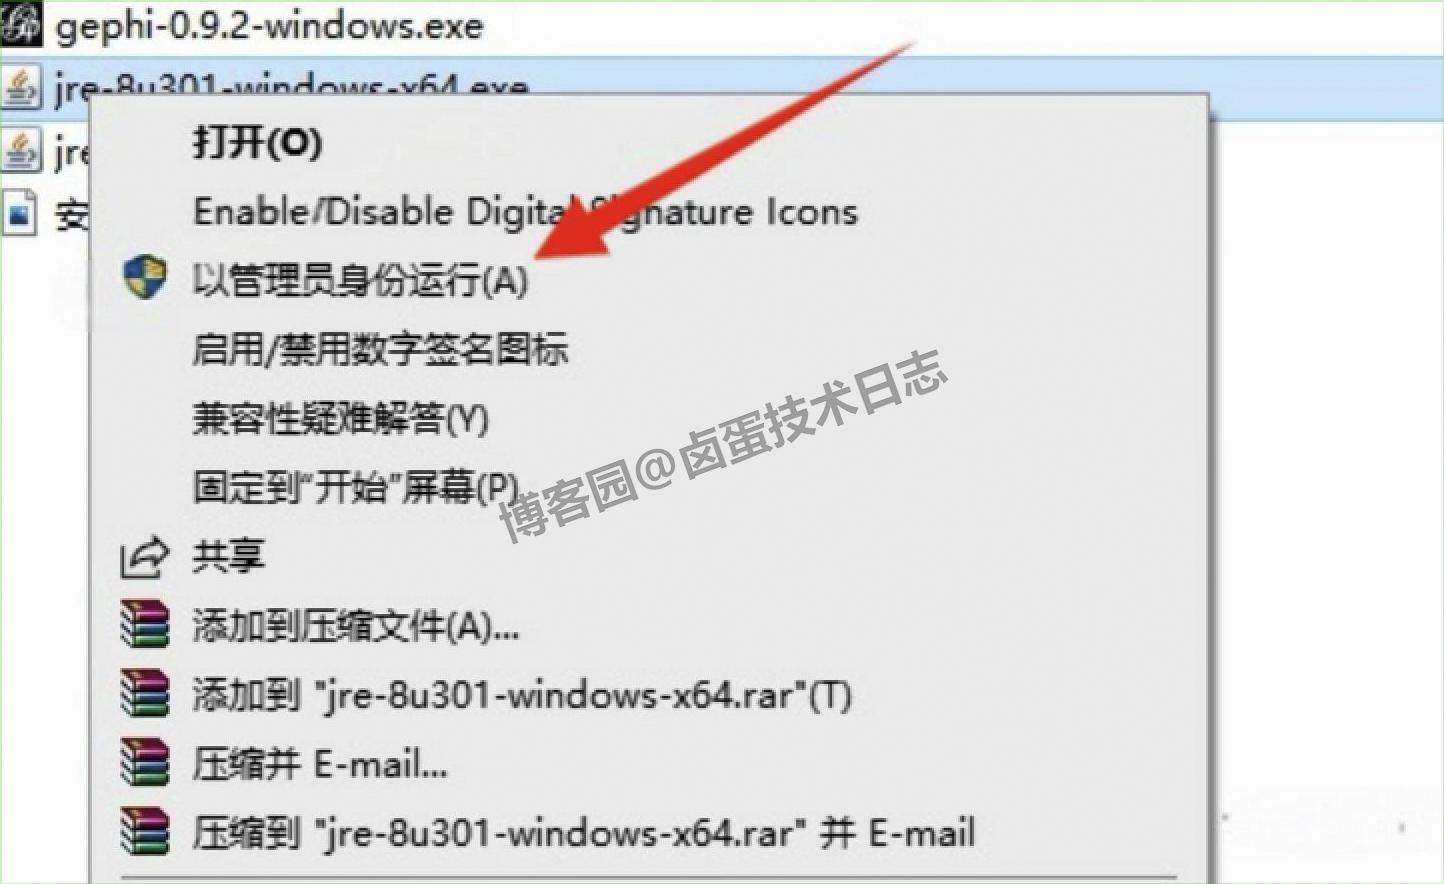The width and height of the screenshot is (1444, 884).
Task: Select Enable/Disable Digital Signature Icons entry
Action: click(x=525, y=211)
